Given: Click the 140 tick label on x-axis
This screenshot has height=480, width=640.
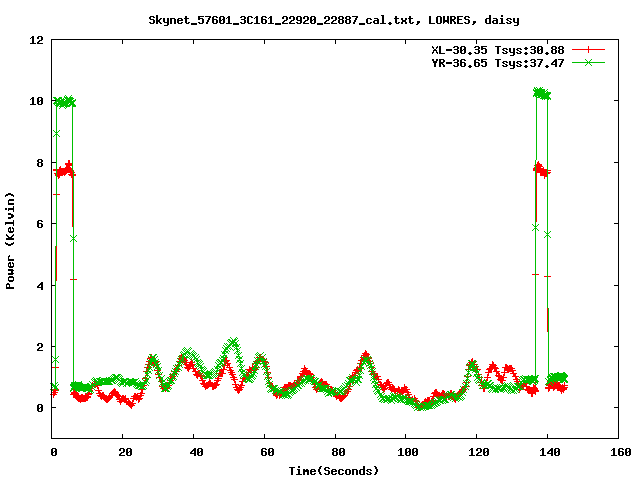Looking at the screenshot, I should coord(546,452).
